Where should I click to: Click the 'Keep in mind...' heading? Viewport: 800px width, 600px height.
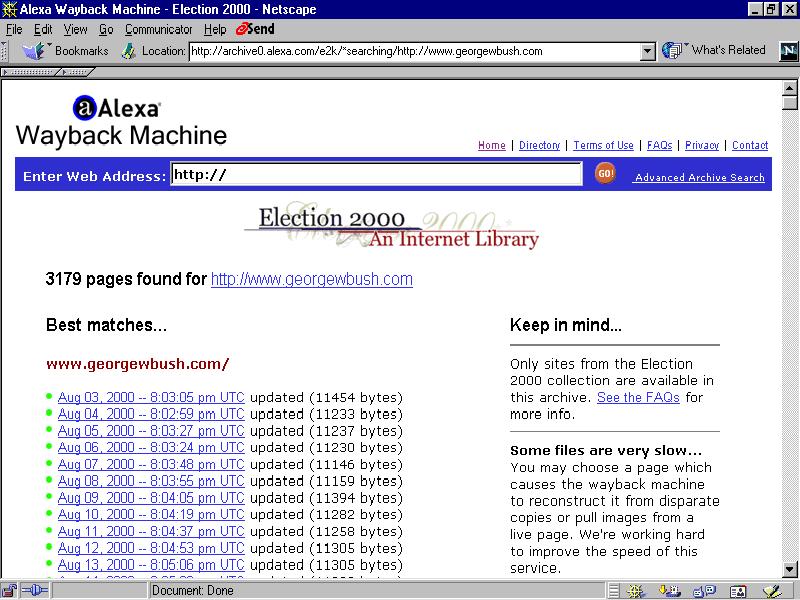pos(566,325)
